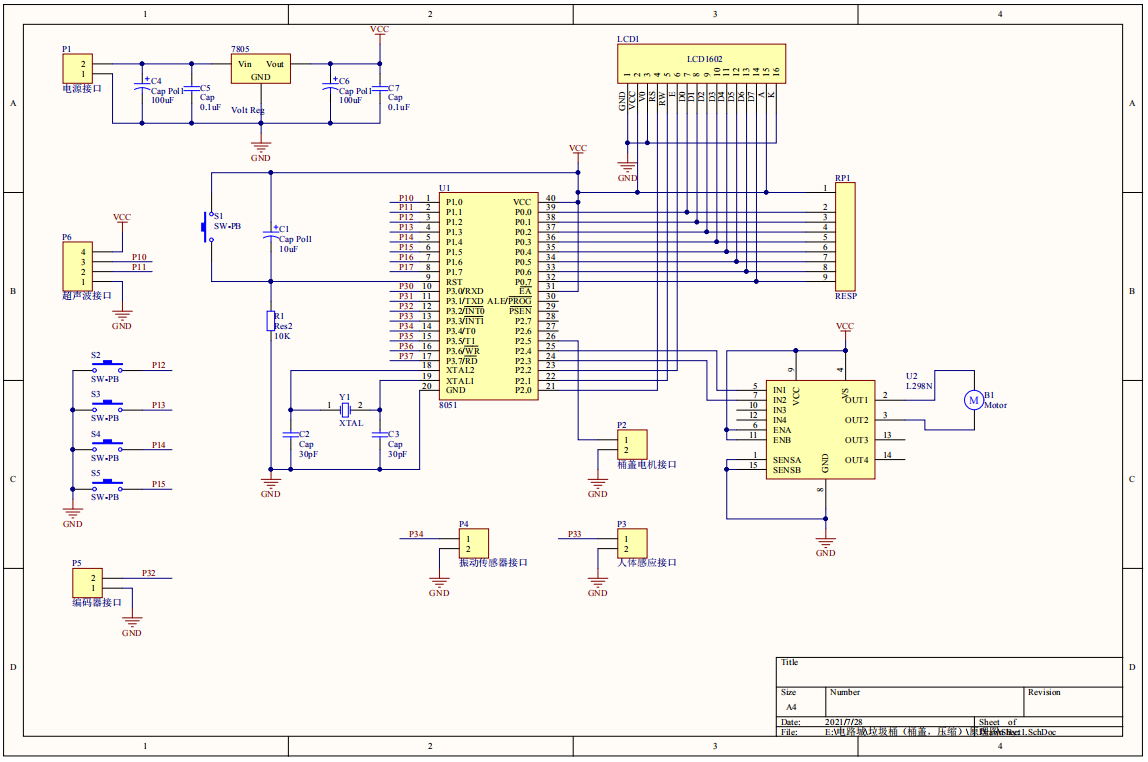The height and width of the screenshot is (762, 1148).
Task: Click the Revision field in title block
Action: [x=1073, y=701]
